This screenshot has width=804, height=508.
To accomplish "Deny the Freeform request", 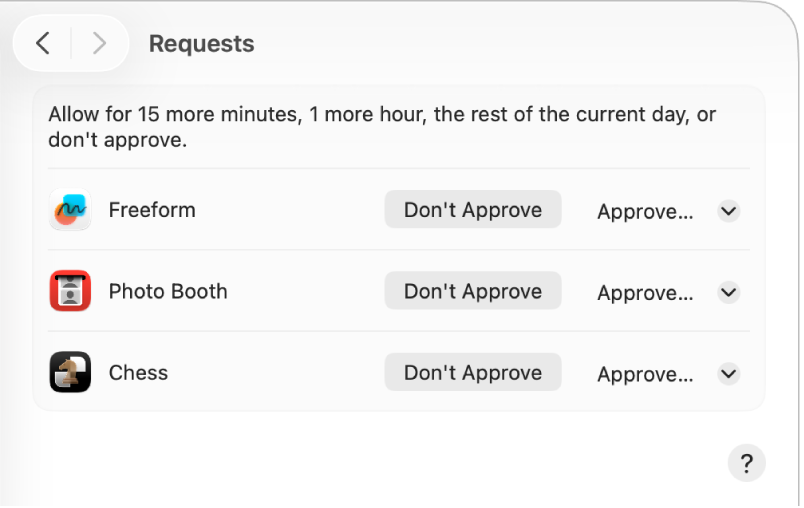I will click(x=473, y=210).
